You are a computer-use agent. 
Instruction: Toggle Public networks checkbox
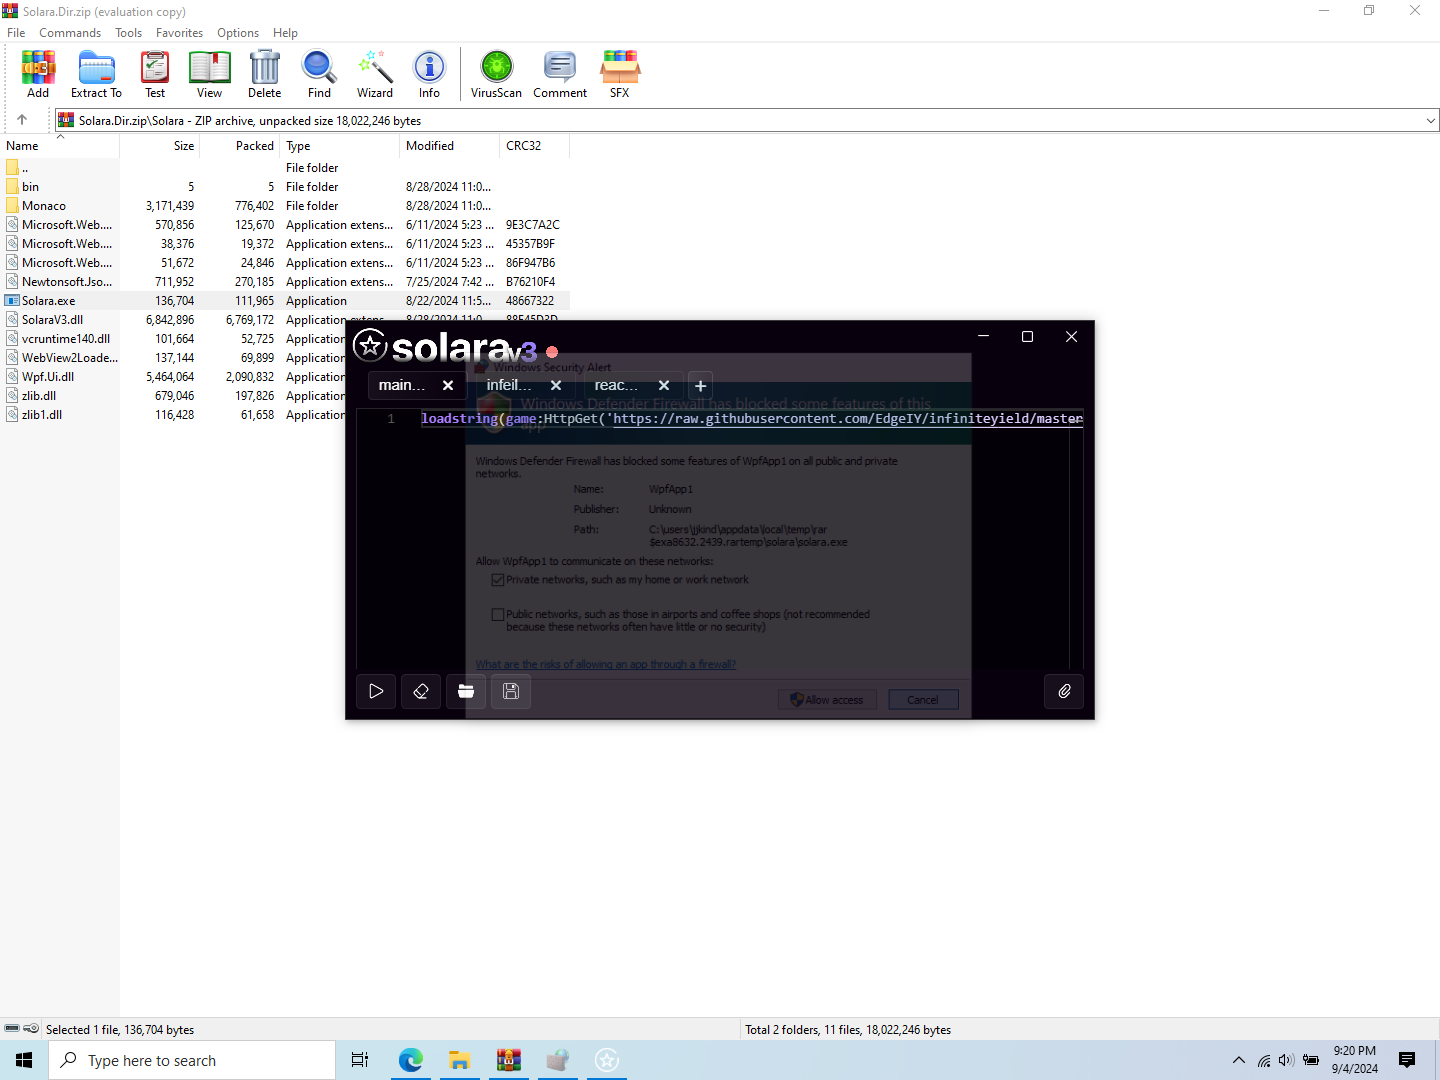(498, 615)
